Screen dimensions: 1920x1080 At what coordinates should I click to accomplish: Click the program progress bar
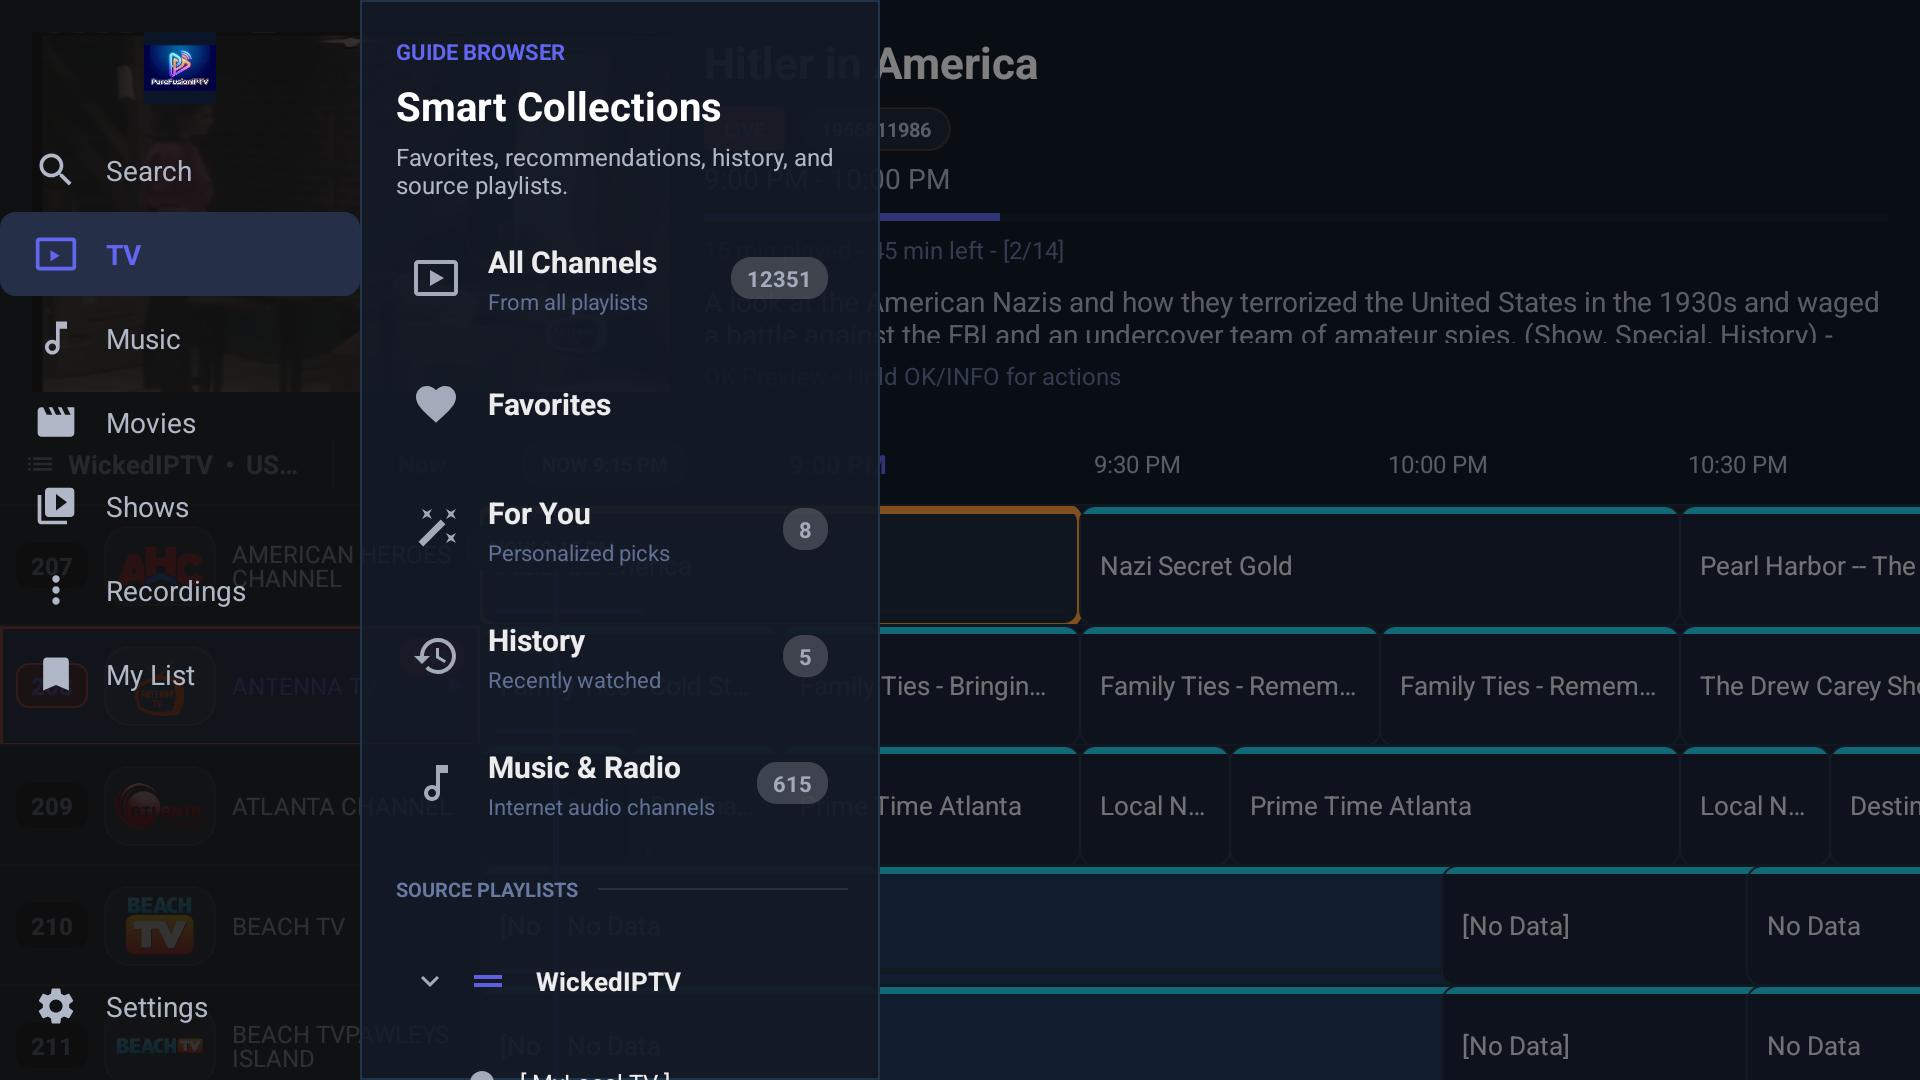[x=1295, y=217]
